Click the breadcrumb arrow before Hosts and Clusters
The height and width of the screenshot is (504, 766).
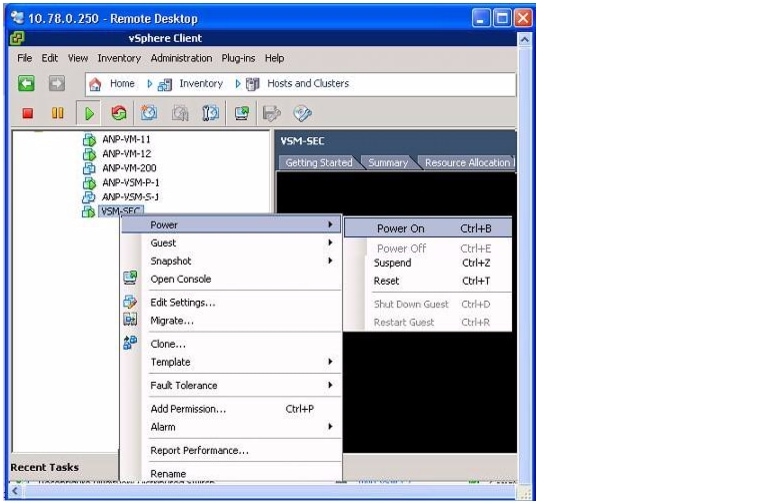point(237,84)
